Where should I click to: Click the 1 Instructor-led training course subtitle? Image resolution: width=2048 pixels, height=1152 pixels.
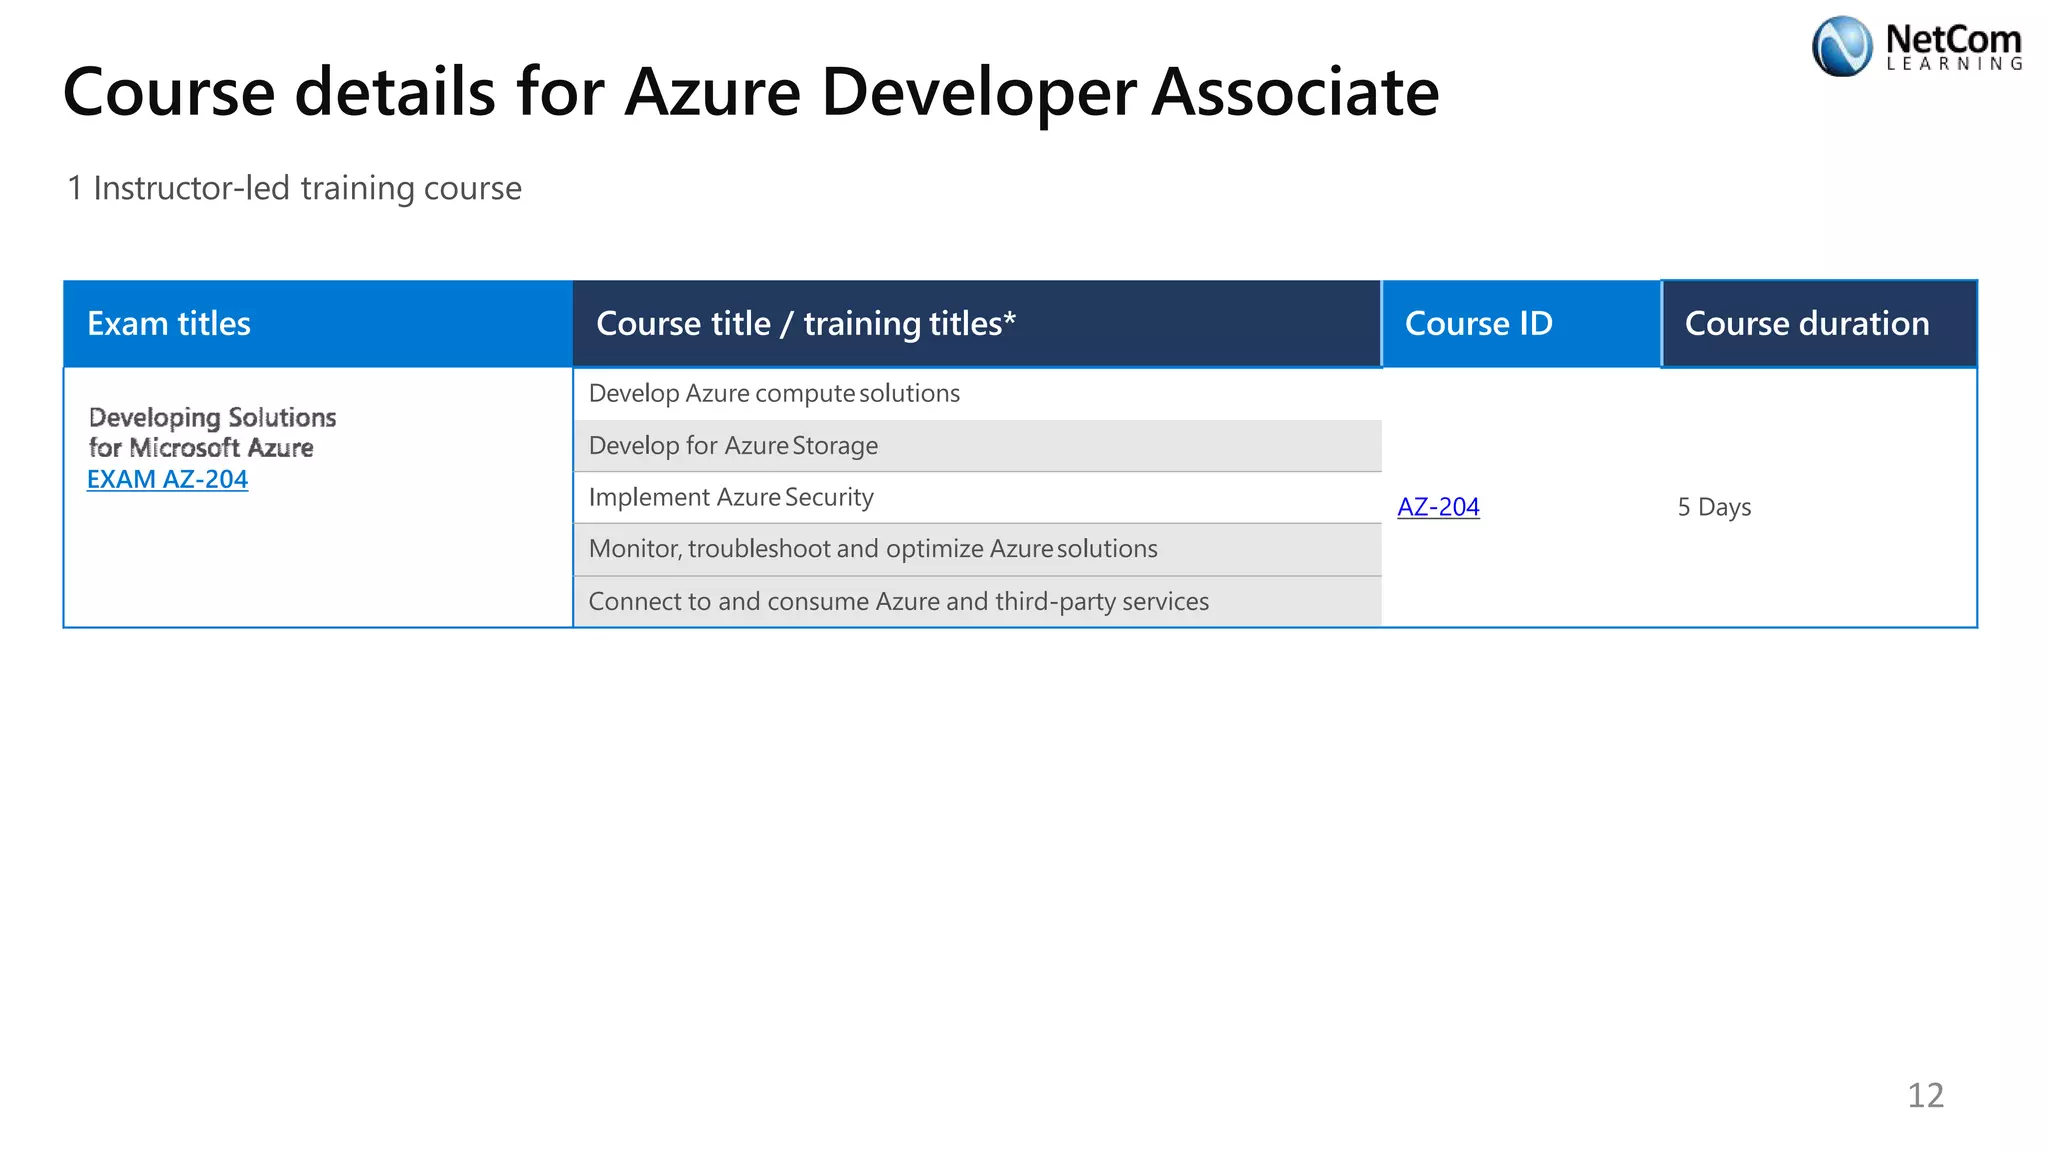click(x=294, y=188)
